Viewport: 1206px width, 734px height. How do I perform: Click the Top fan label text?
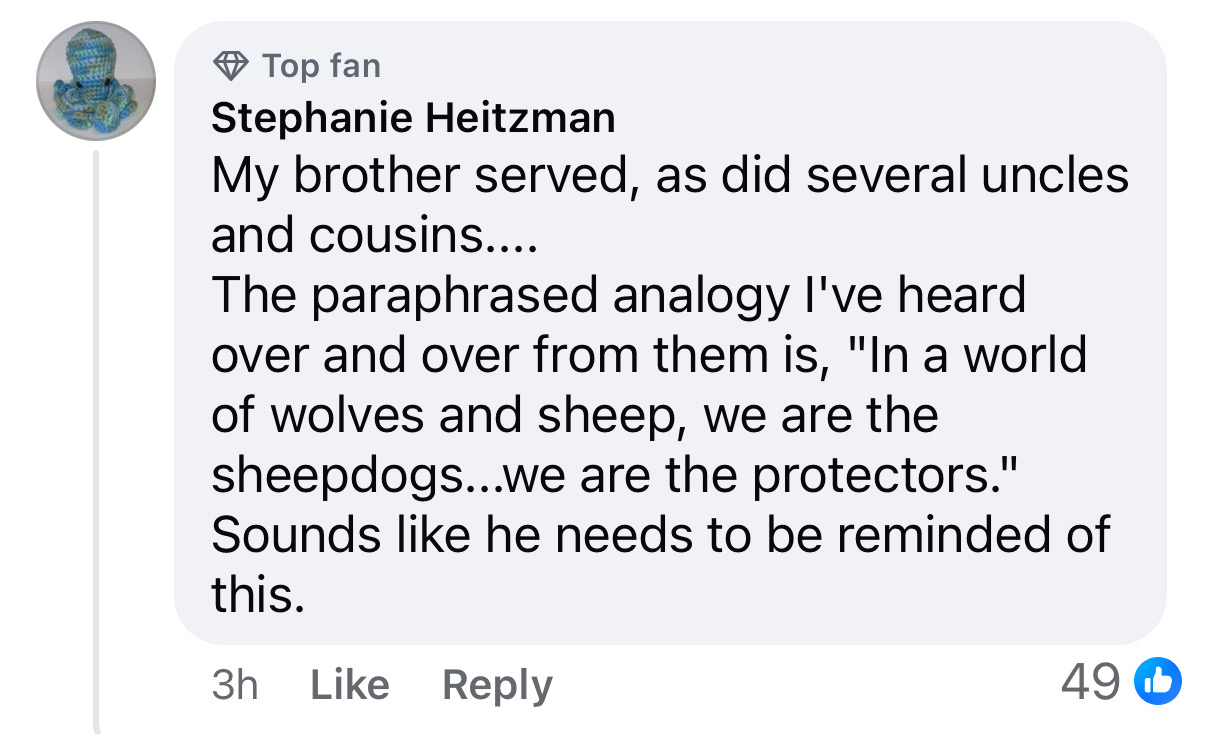[x=321, y=66]
